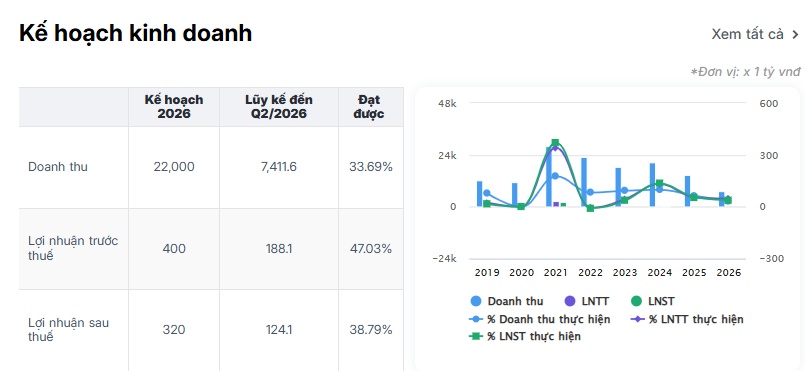The width and height of the screenshot is (806, 371).
Task: Click the 188.1 cumulative pre-tax profit cell
Action: click(x=279, y=249)
